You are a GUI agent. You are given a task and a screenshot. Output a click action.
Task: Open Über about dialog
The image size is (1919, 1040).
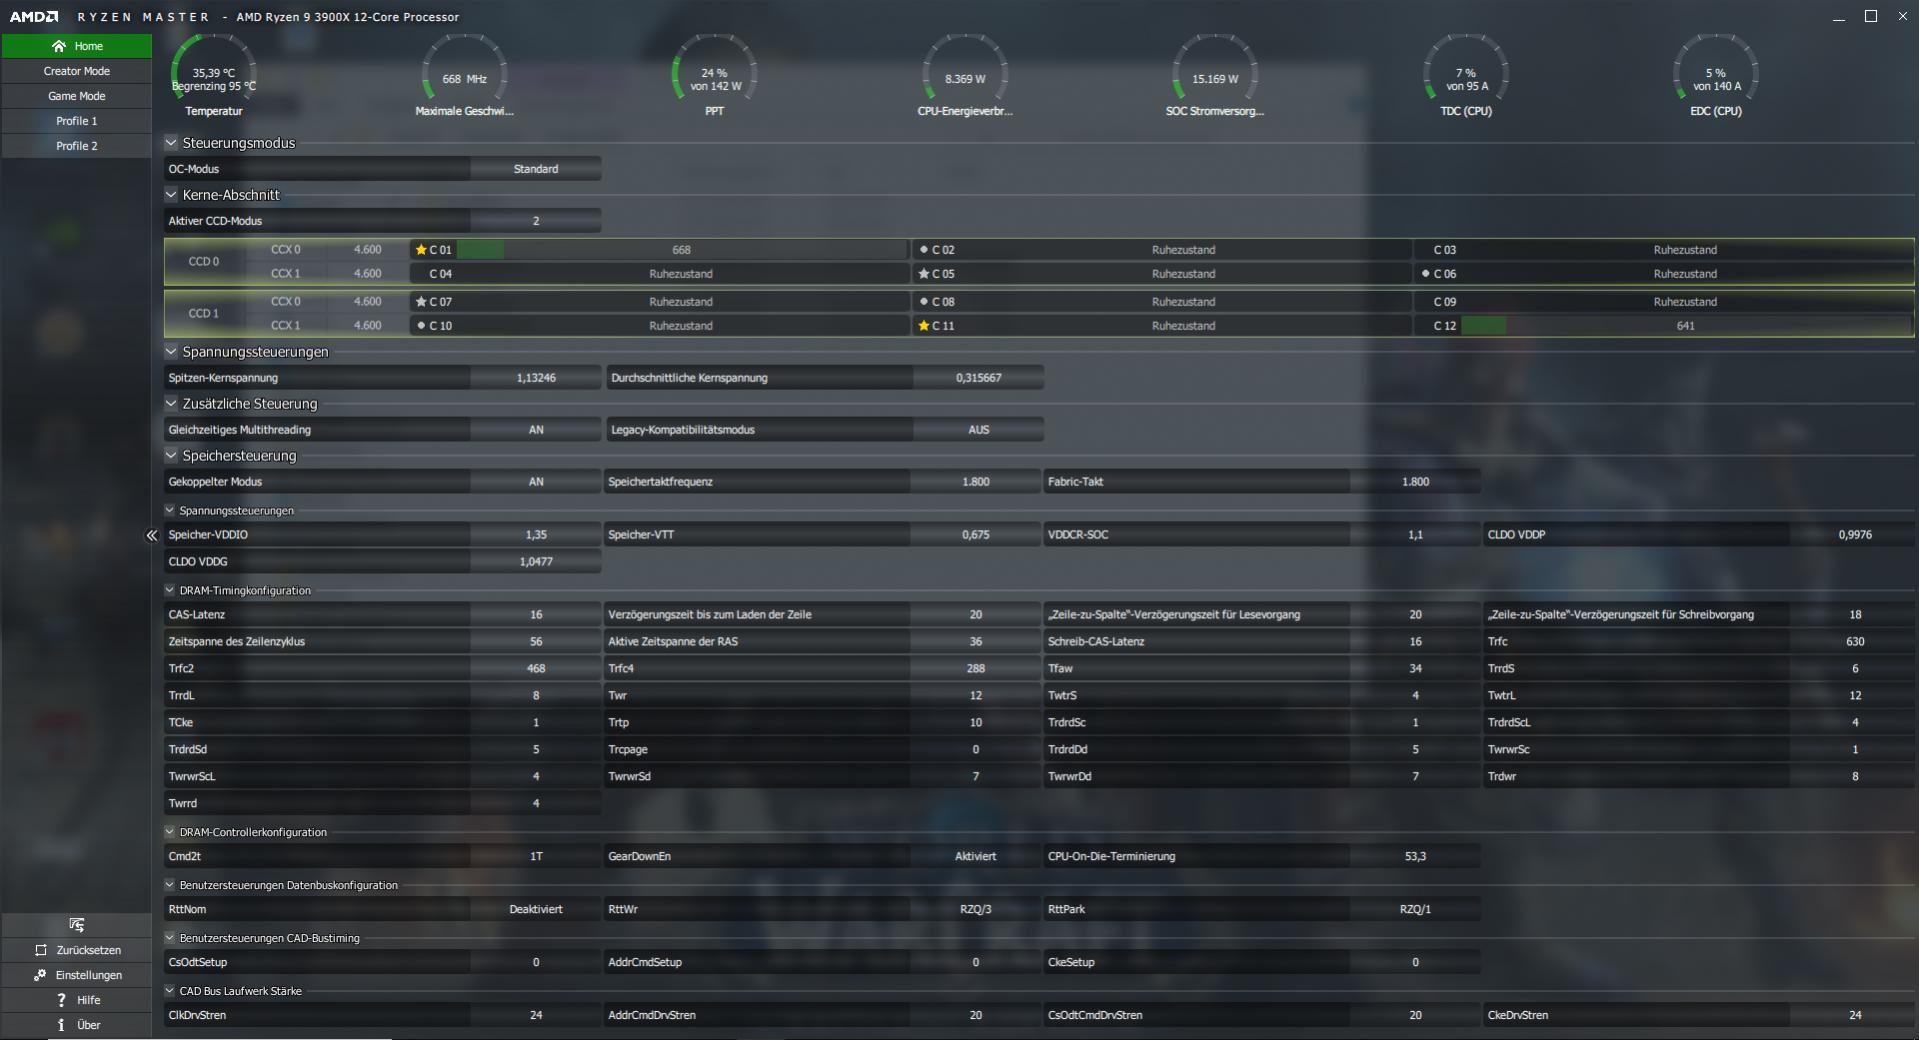pyautogui.click(x=77, y=1025)
